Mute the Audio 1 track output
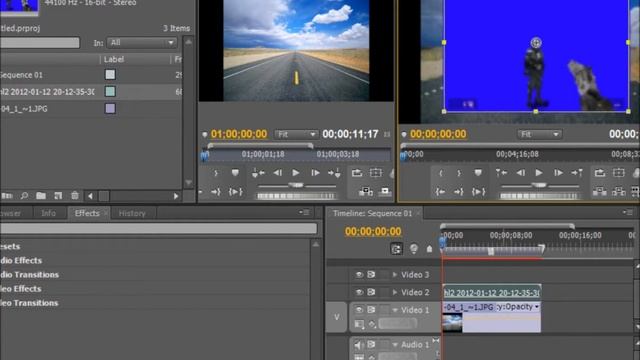The image size is (640, 360). 359,345
